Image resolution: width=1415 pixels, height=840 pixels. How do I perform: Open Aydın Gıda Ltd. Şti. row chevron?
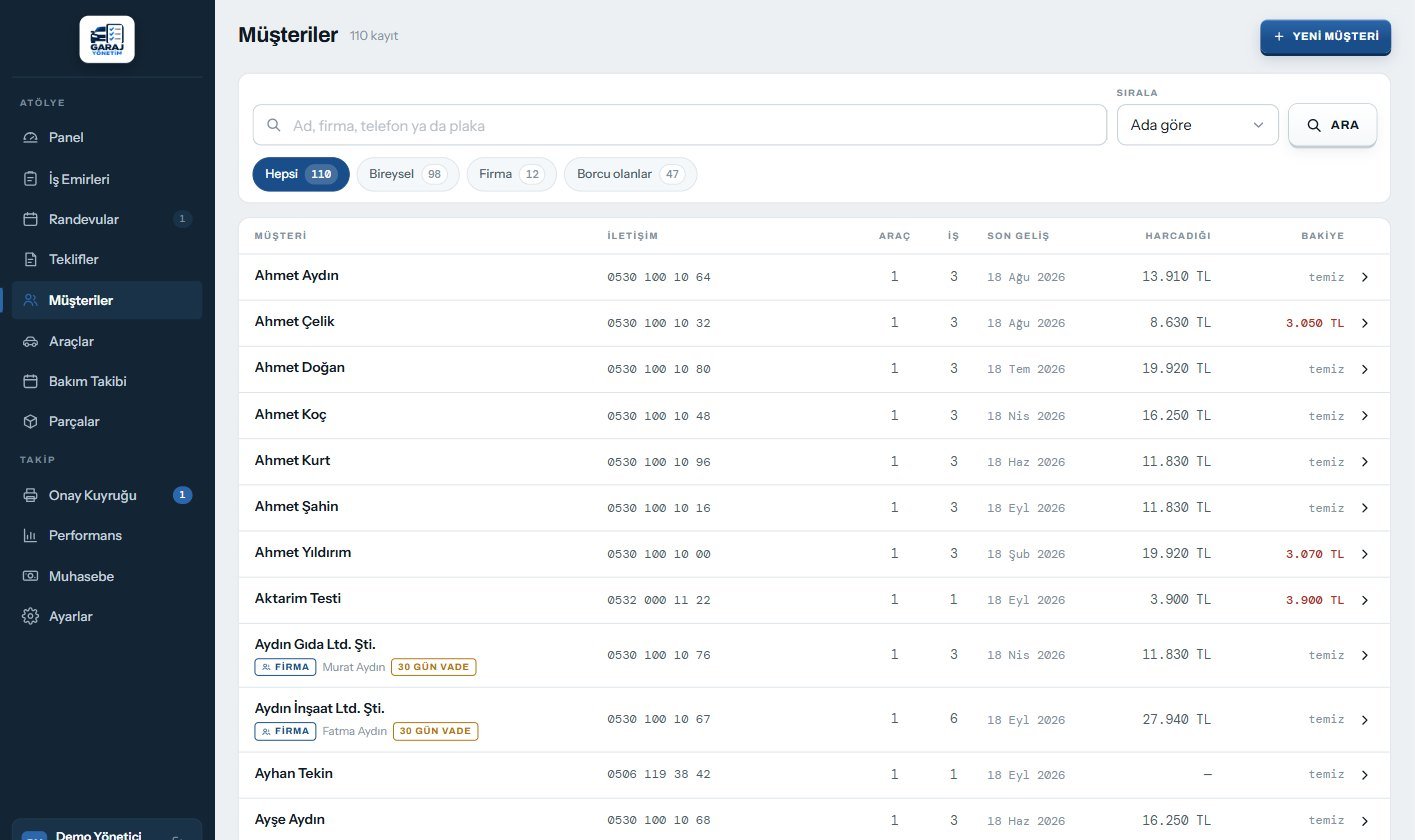1365,655
